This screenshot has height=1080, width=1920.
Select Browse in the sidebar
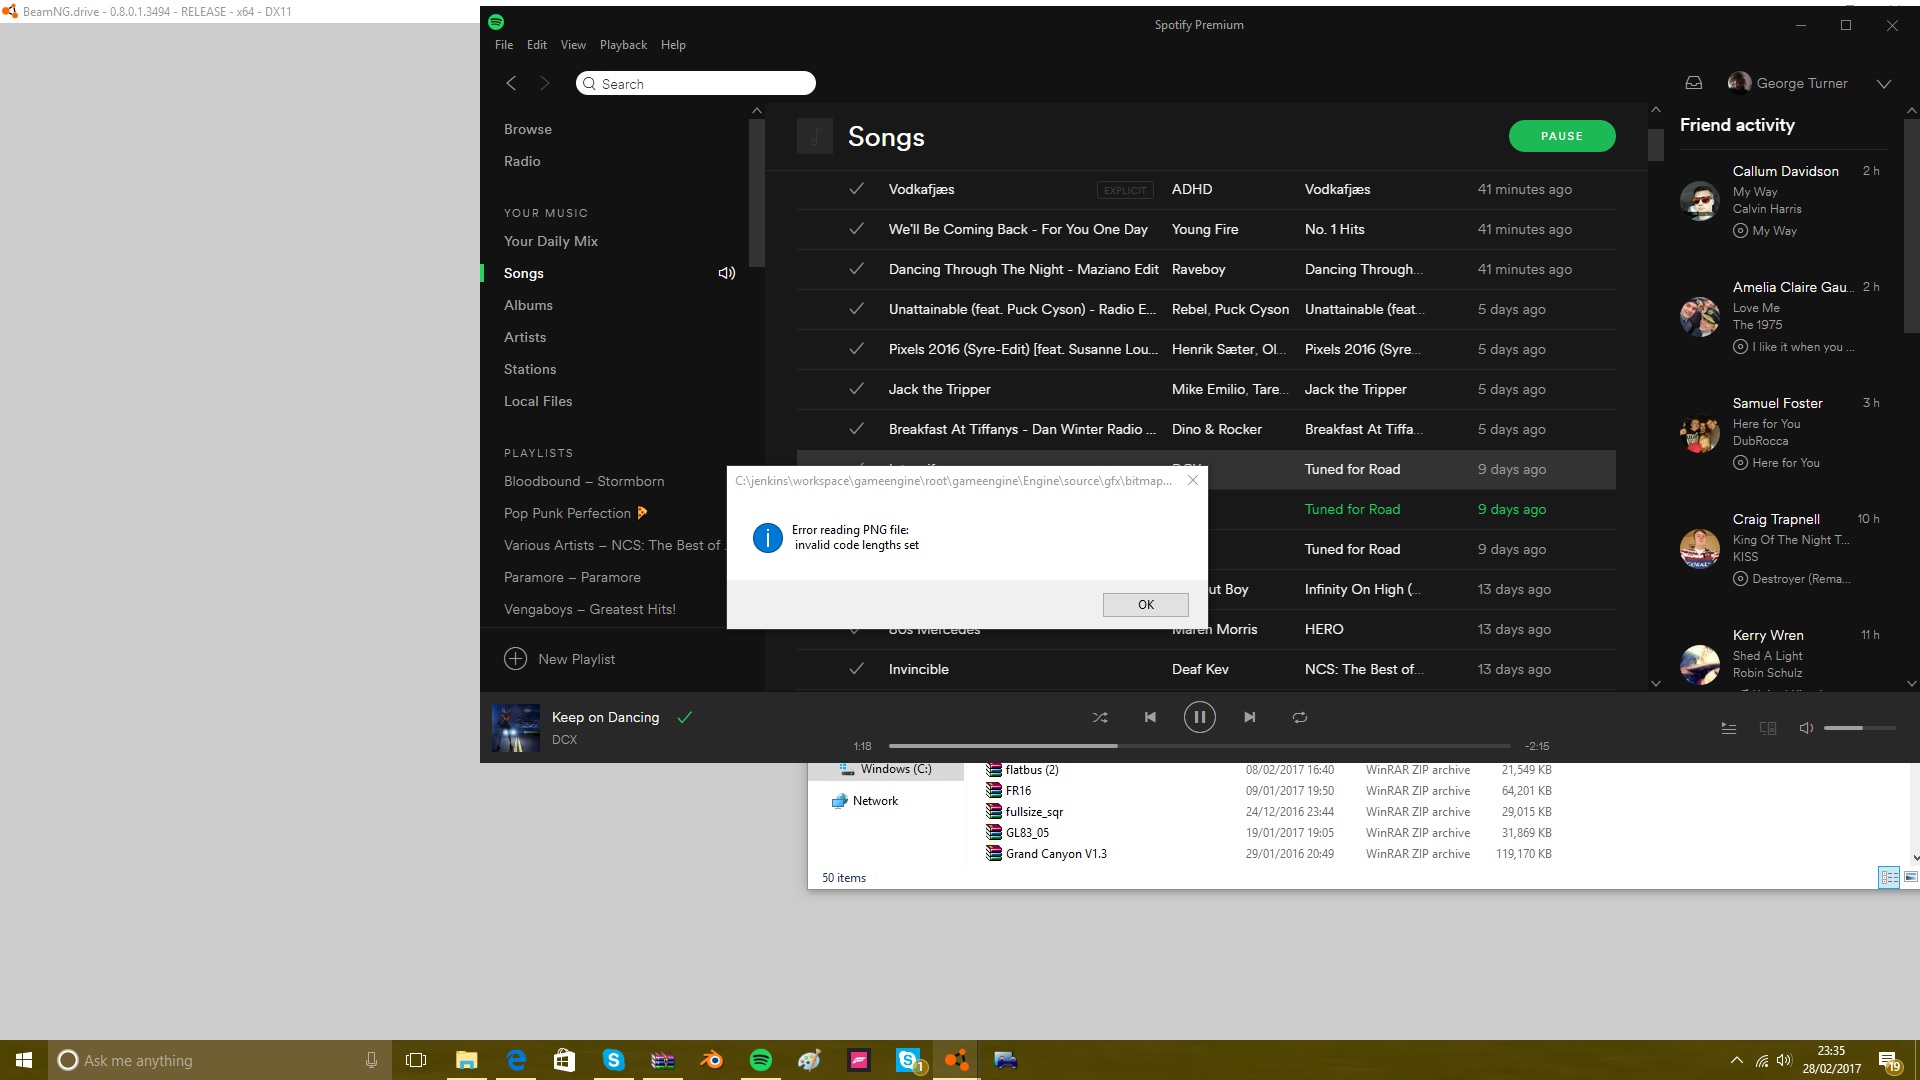[528, 129]
